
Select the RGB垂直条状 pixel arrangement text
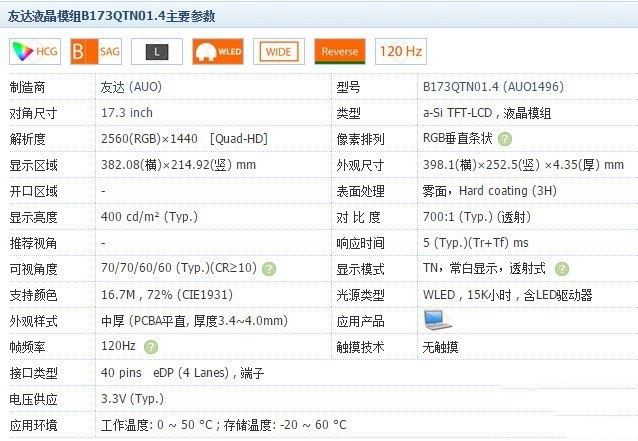coord(458,138)
